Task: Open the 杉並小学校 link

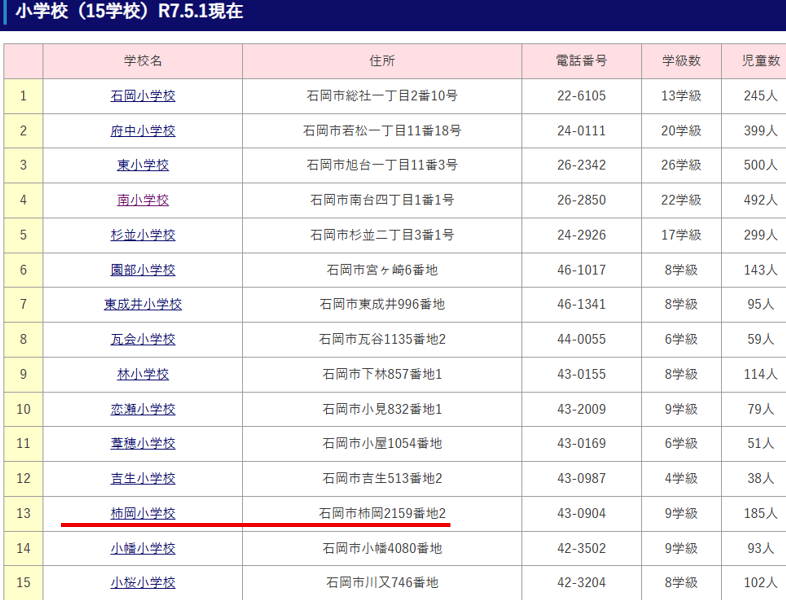Action: [143, 235]
